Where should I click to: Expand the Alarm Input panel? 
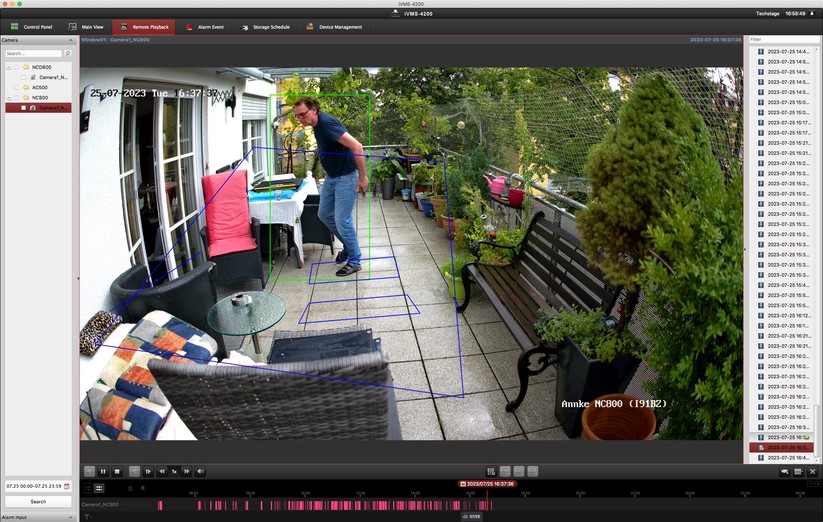(x=71, y=517)
